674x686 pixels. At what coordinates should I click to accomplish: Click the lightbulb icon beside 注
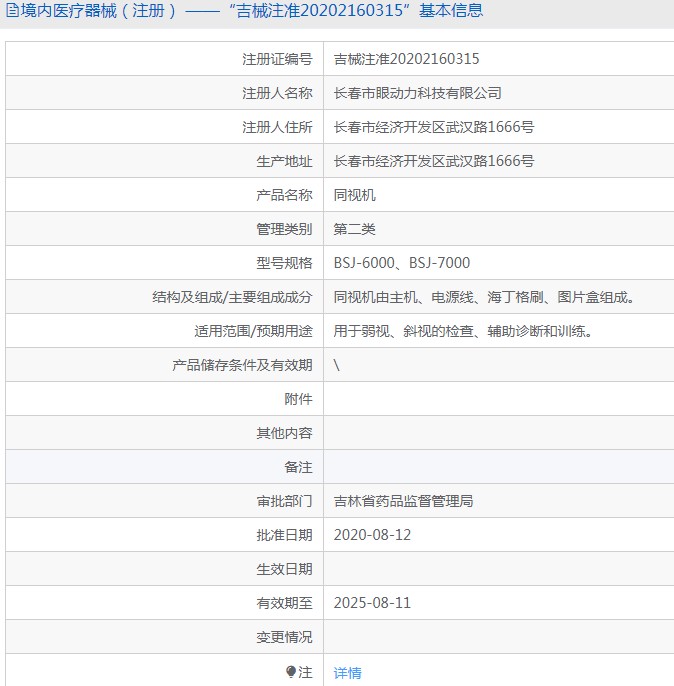291,672
